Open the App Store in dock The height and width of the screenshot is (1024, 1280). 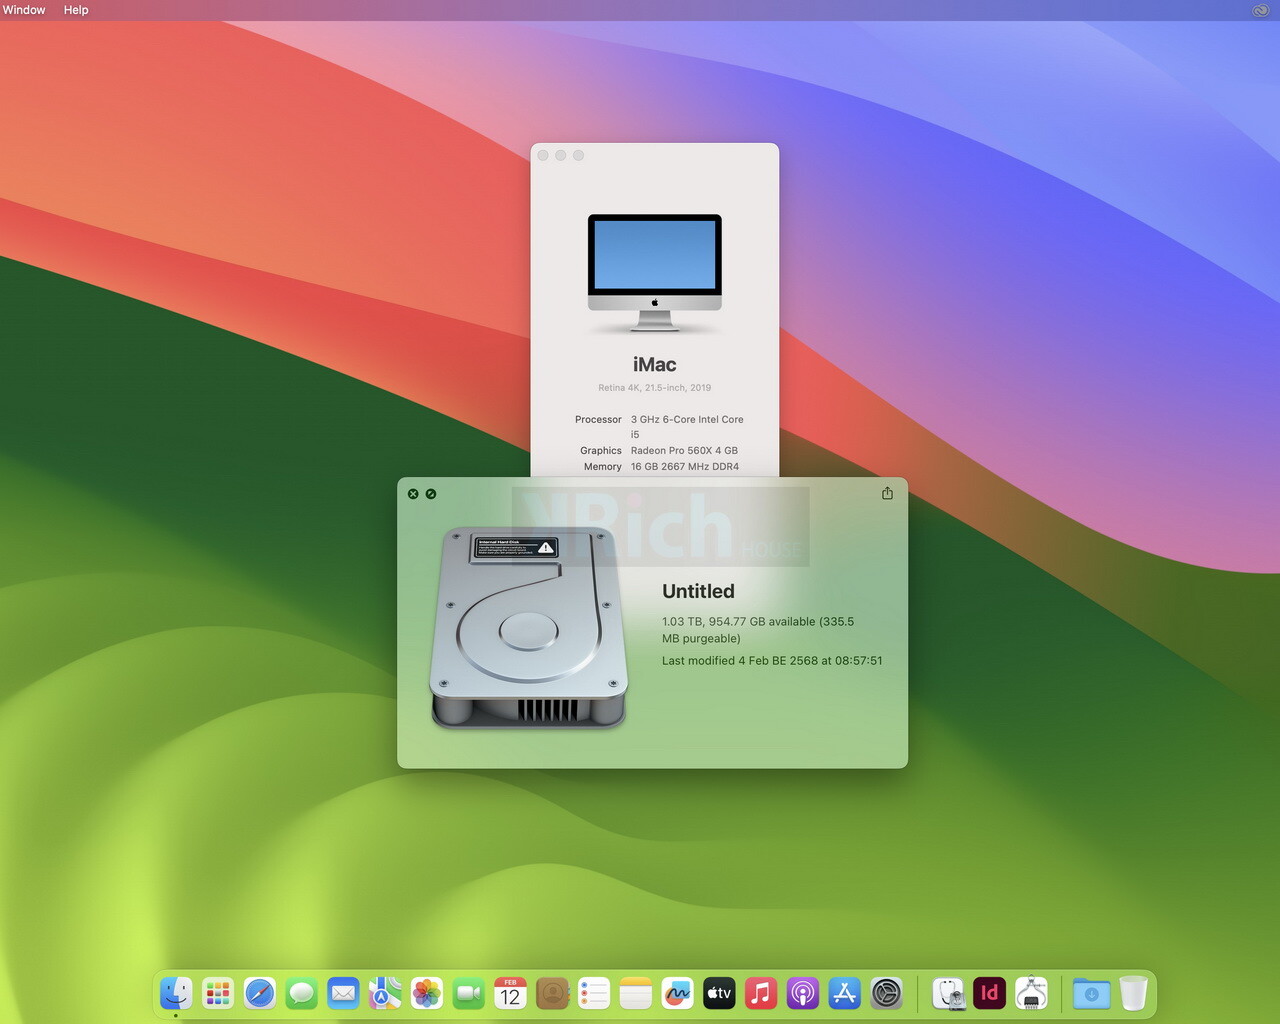coord(844,993)
